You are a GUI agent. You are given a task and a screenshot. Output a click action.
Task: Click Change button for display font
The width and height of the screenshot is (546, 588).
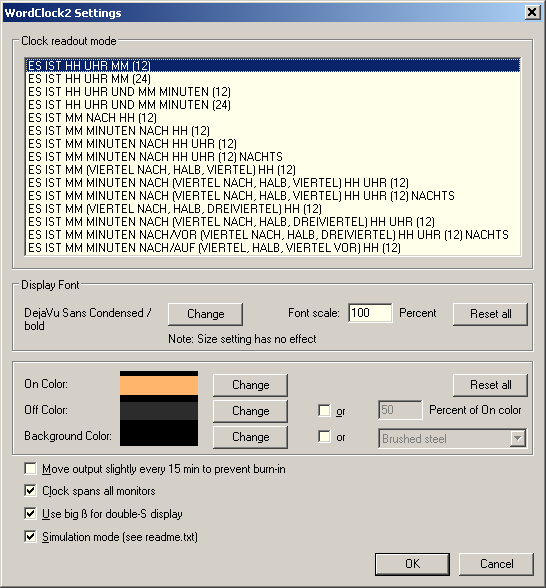coord(206,314)
